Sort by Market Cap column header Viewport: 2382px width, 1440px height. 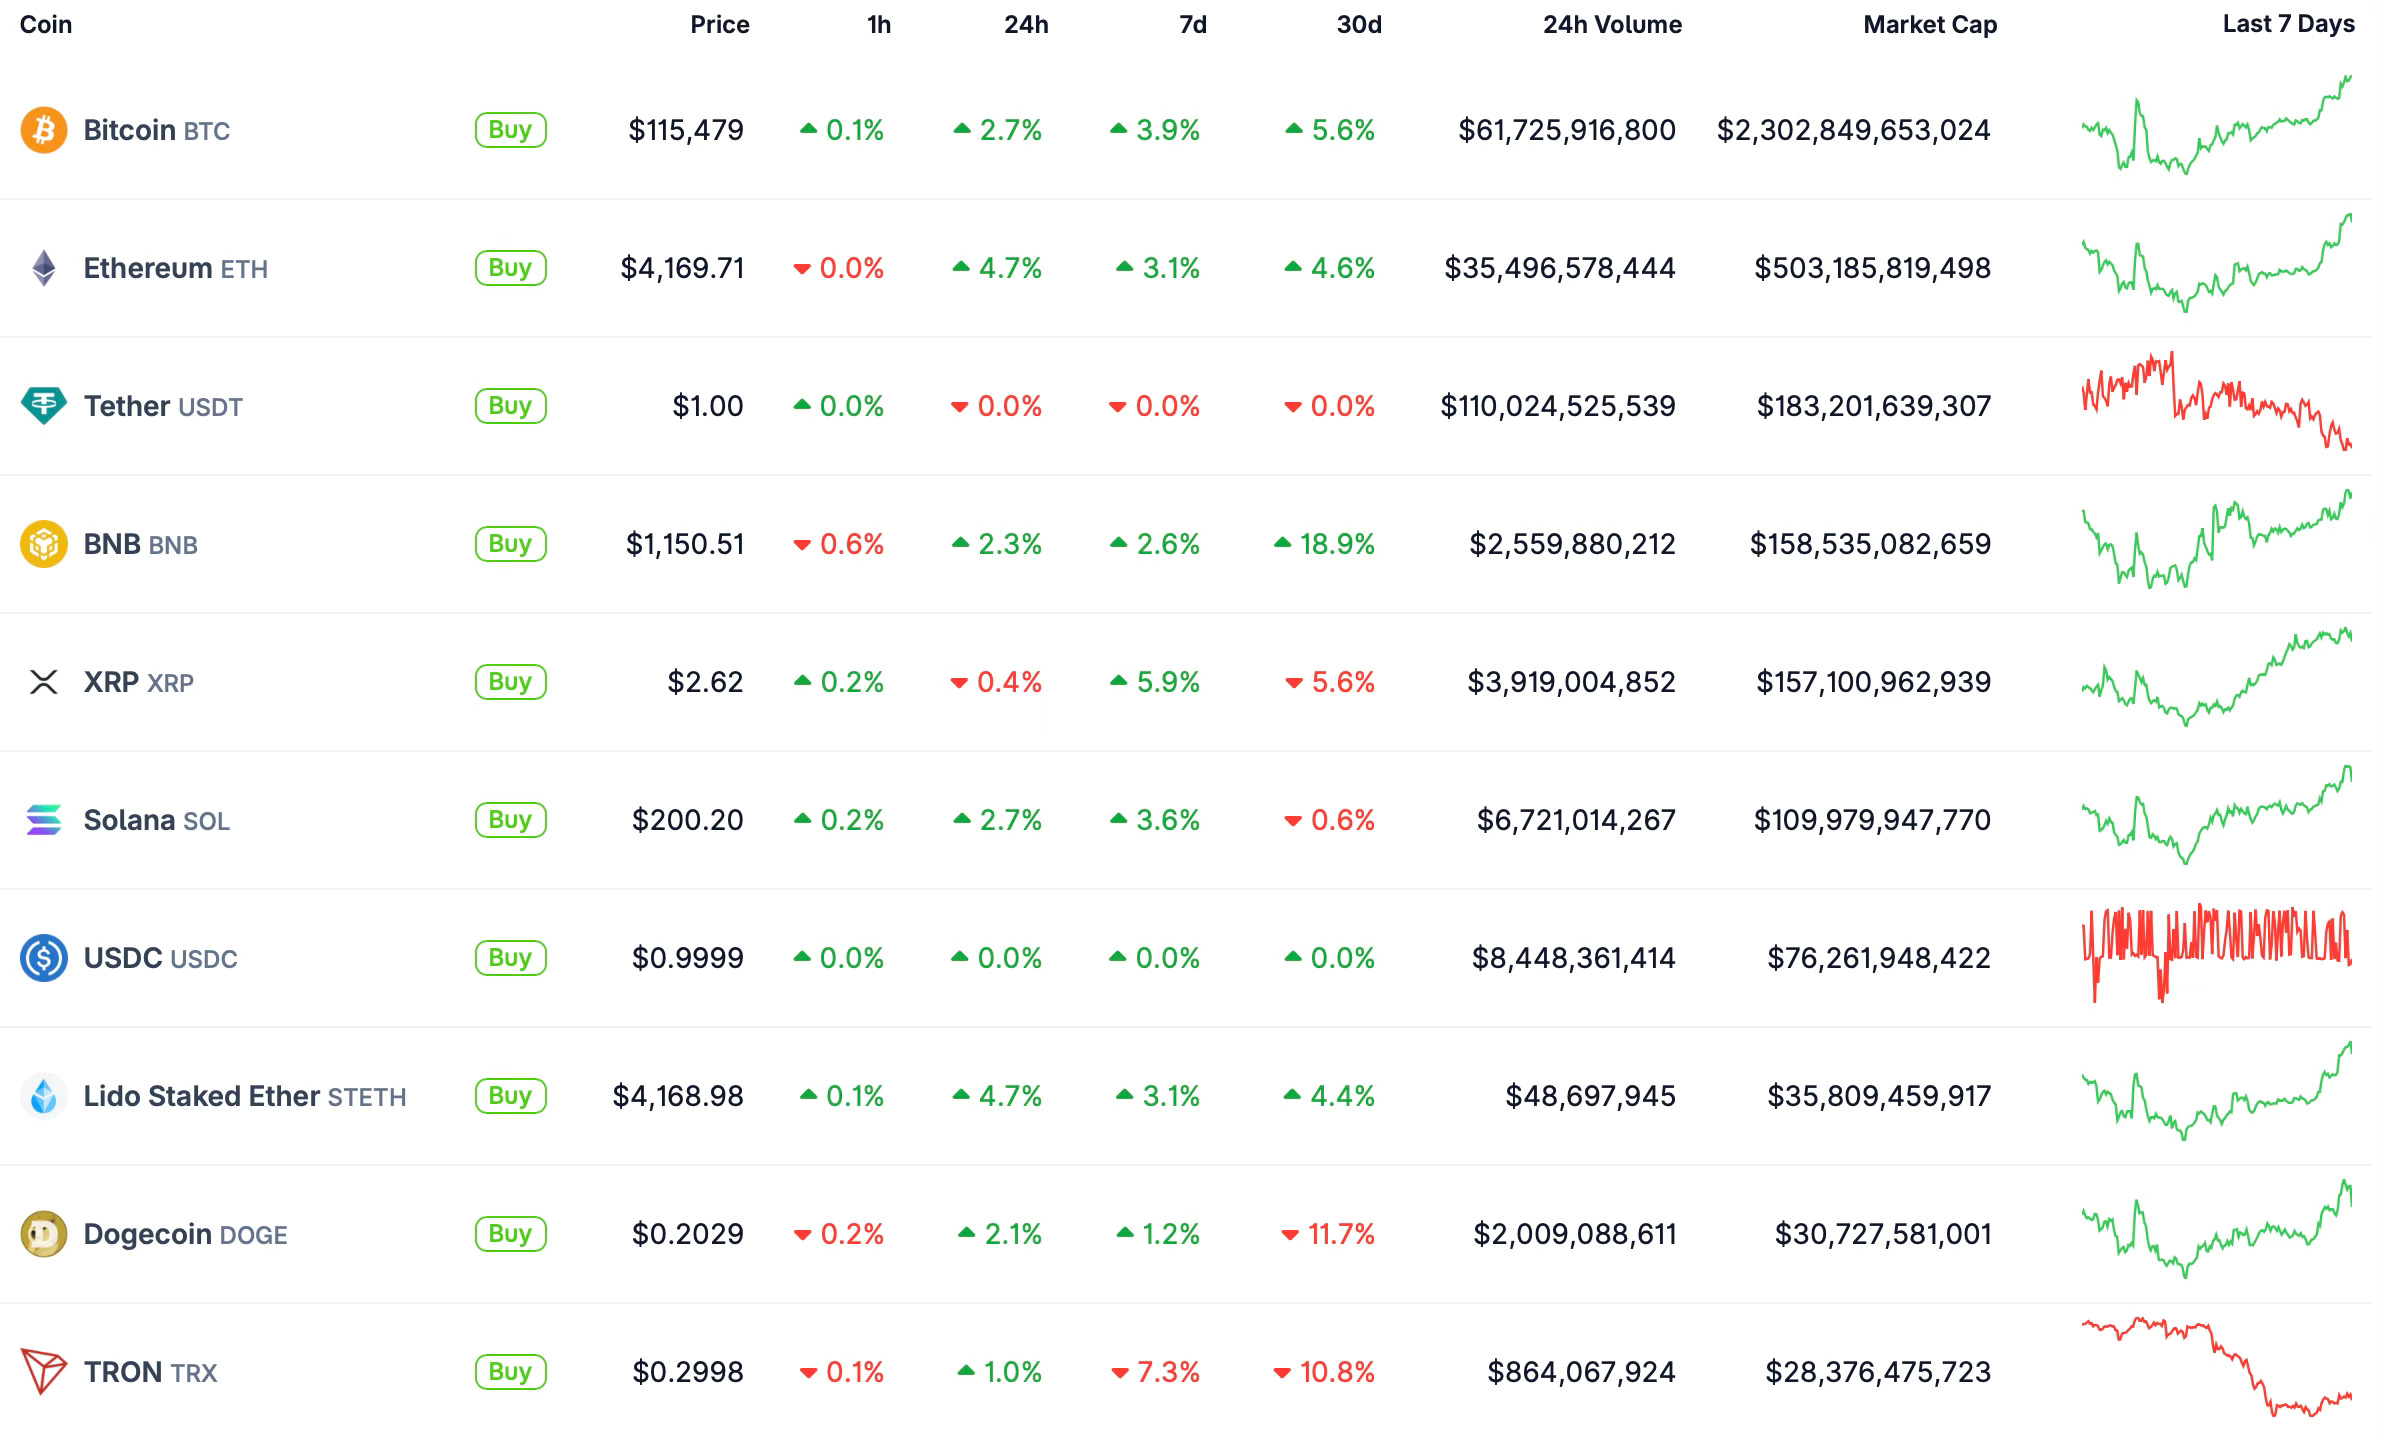1929,25
